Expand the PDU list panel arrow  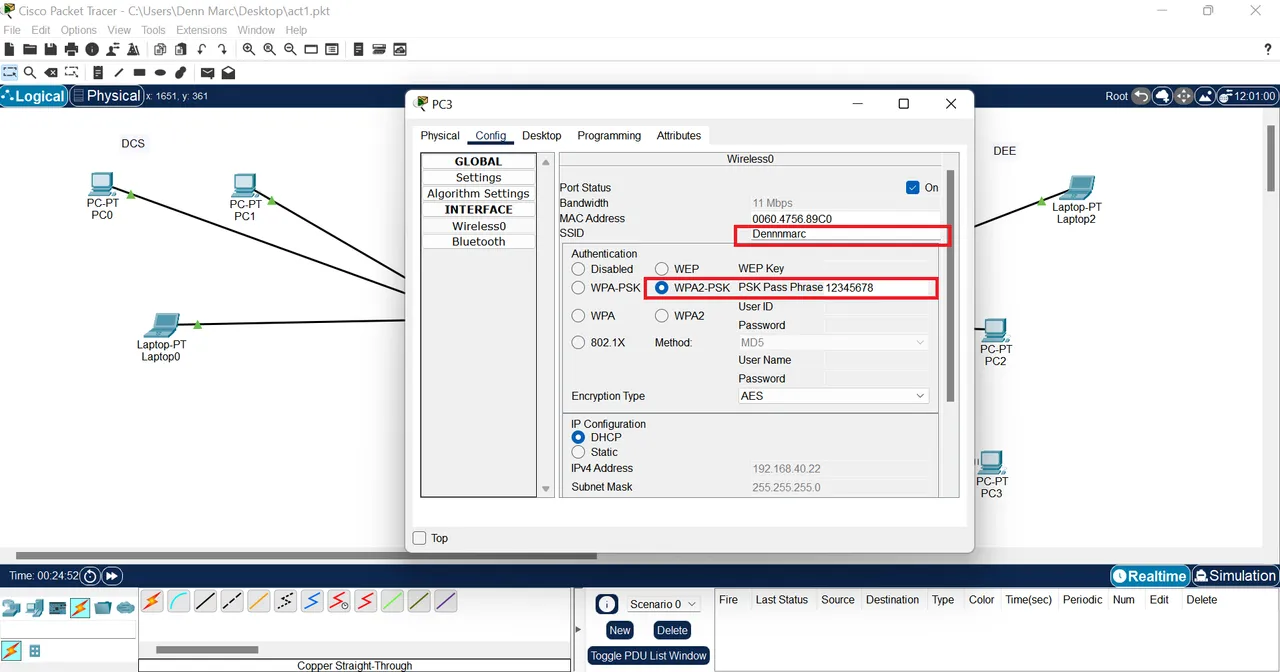[x=578, y=629]
